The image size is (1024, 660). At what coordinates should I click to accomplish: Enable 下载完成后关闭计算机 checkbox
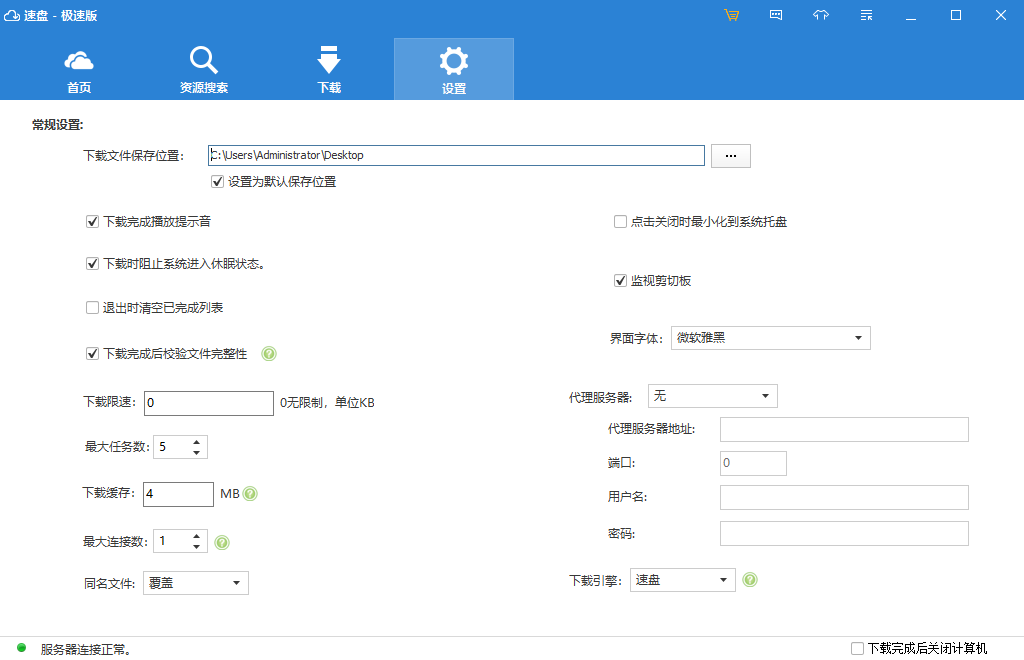(x=857, y=648)
